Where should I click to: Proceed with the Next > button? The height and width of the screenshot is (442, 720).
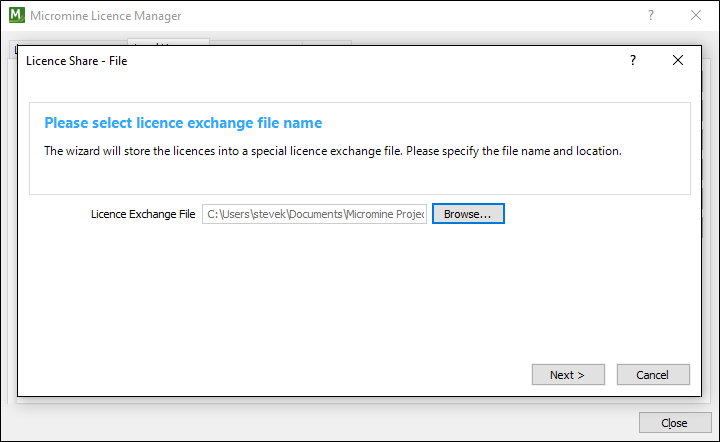click(568, 375)
